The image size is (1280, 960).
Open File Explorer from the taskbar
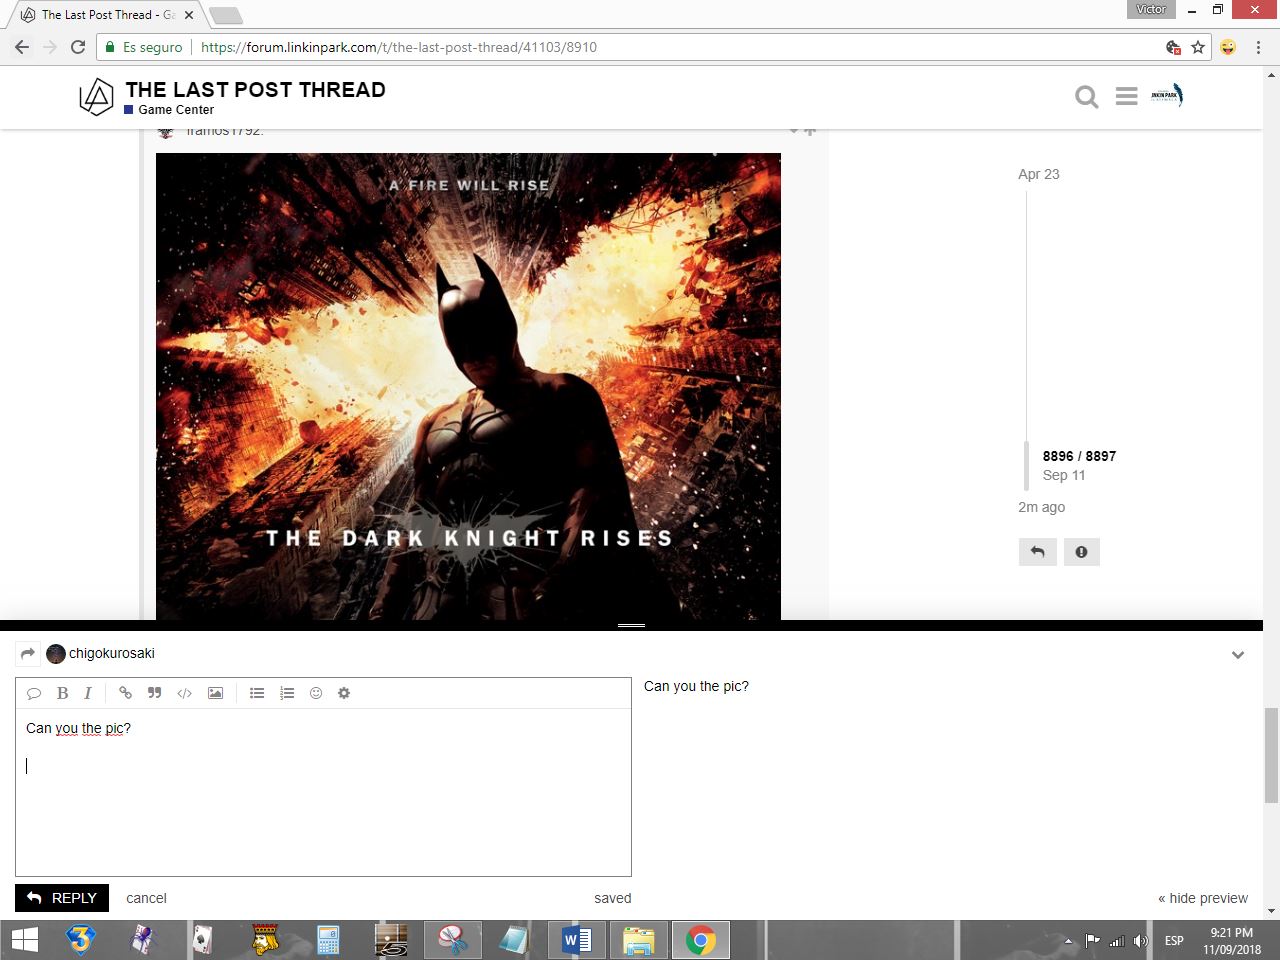tap(638, 940)
